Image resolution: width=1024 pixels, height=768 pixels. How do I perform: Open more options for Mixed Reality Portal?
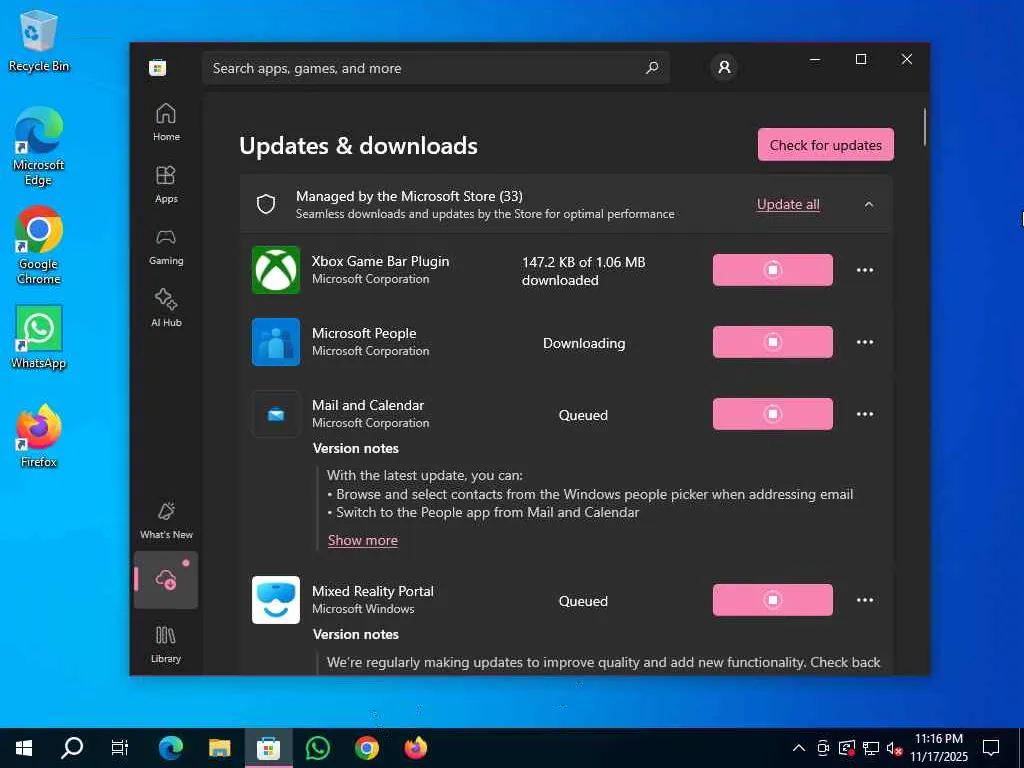865,600
